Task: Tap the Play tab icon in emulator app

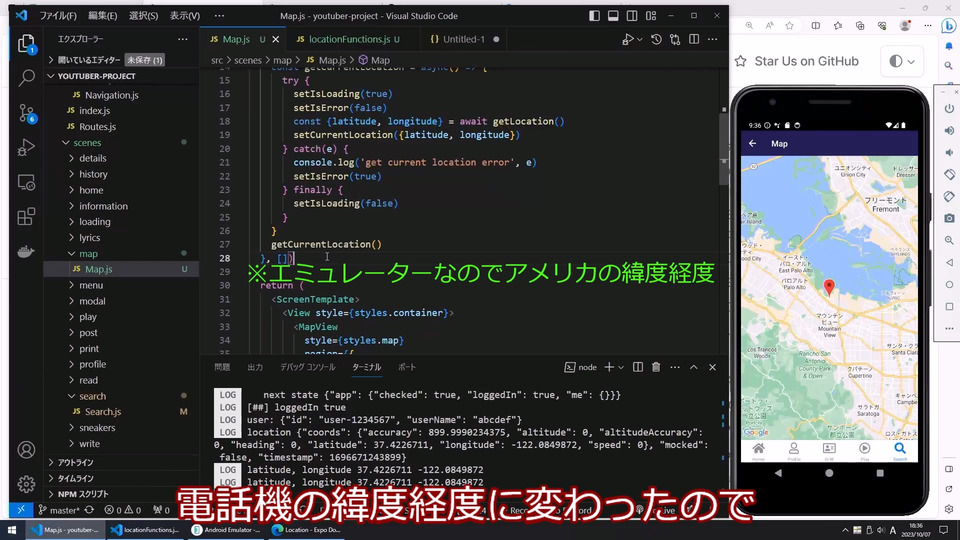Action: [864, 450]
